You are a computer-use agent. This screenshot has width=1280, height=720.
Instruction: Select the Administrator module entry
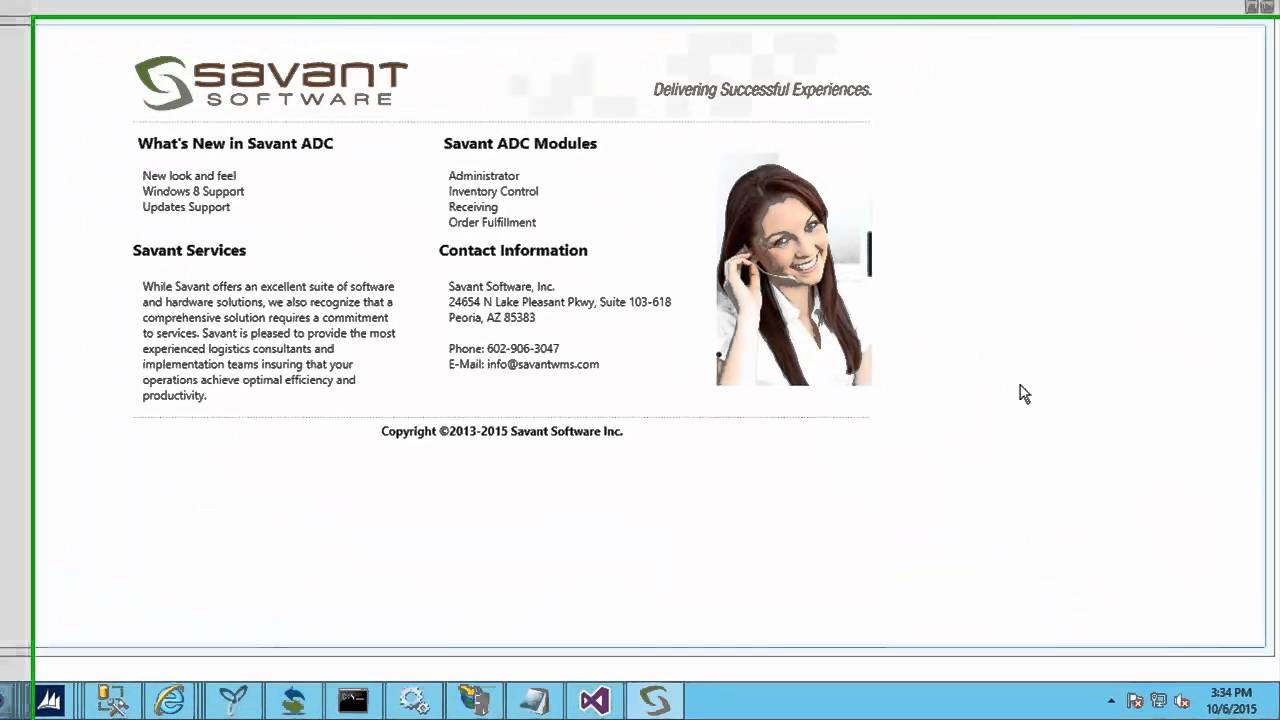click(x=484, y=176)
